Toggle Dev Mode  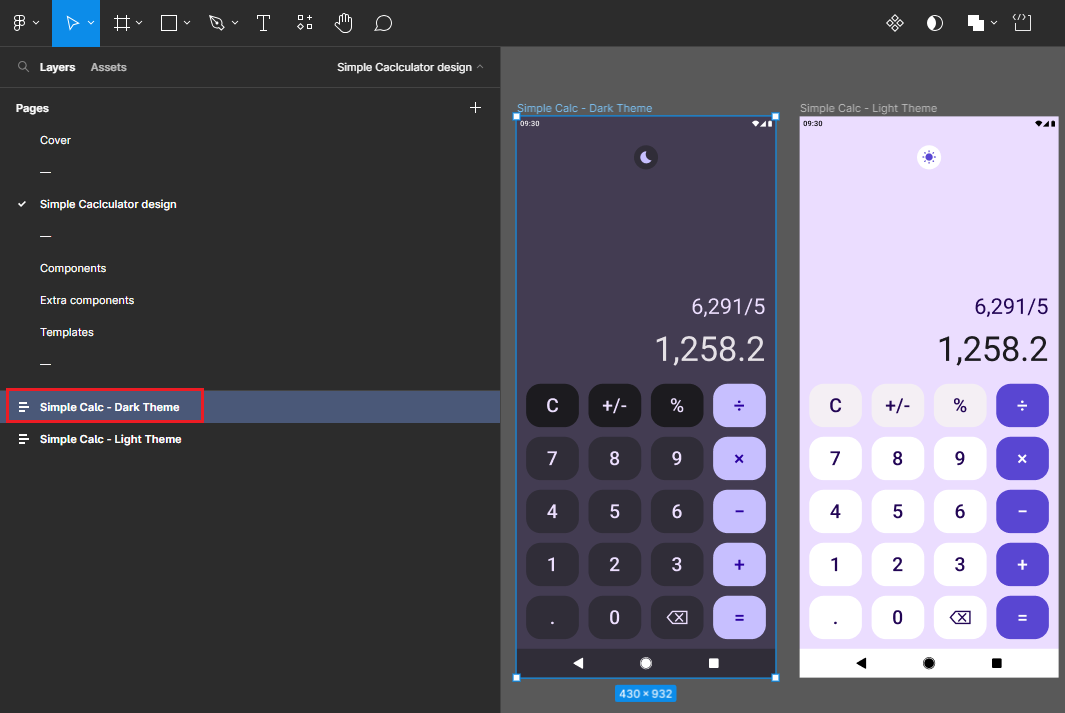(1022, 22)
